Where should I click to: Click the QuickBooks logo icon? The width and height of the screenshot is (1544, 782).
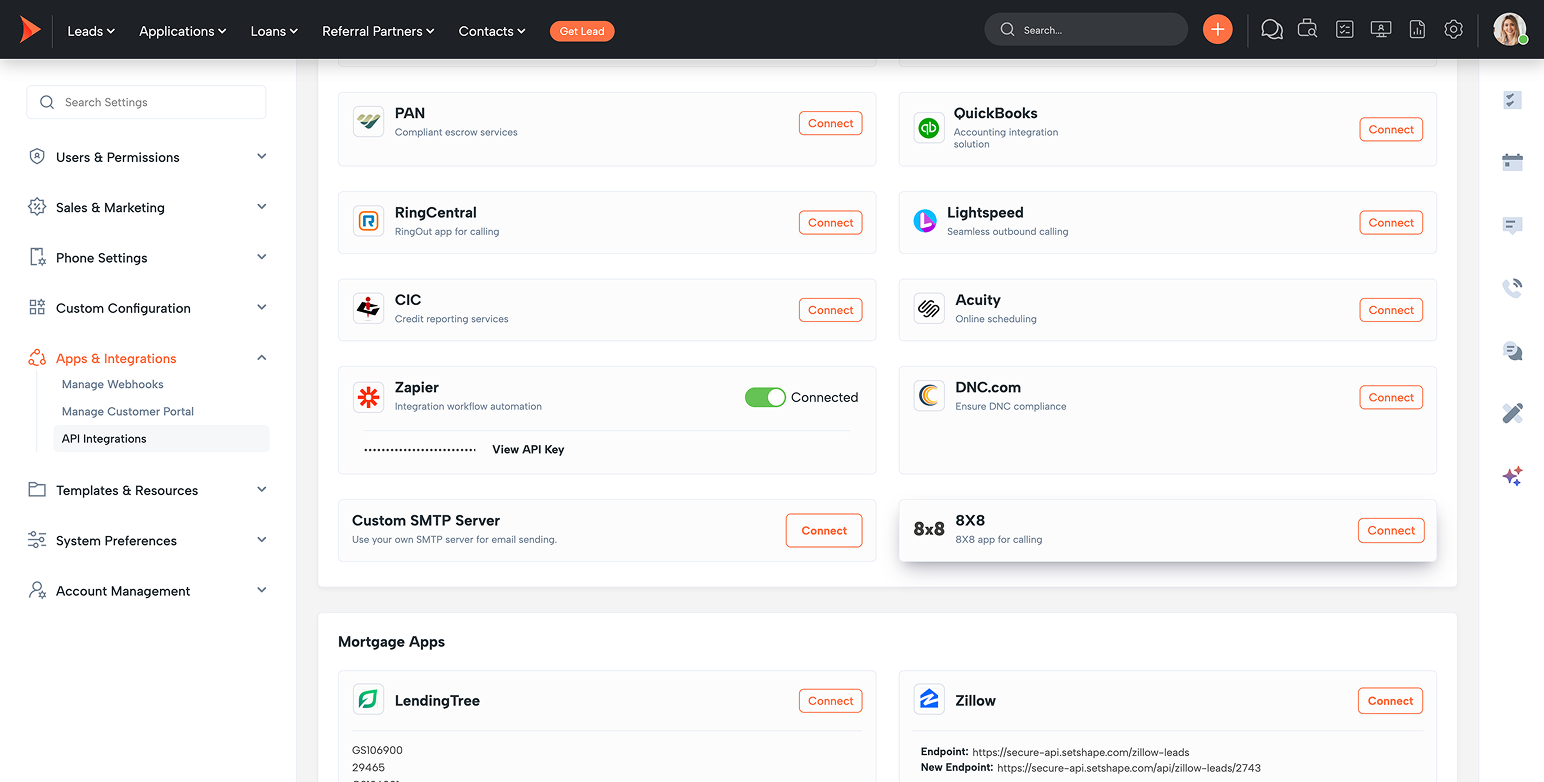929,128
